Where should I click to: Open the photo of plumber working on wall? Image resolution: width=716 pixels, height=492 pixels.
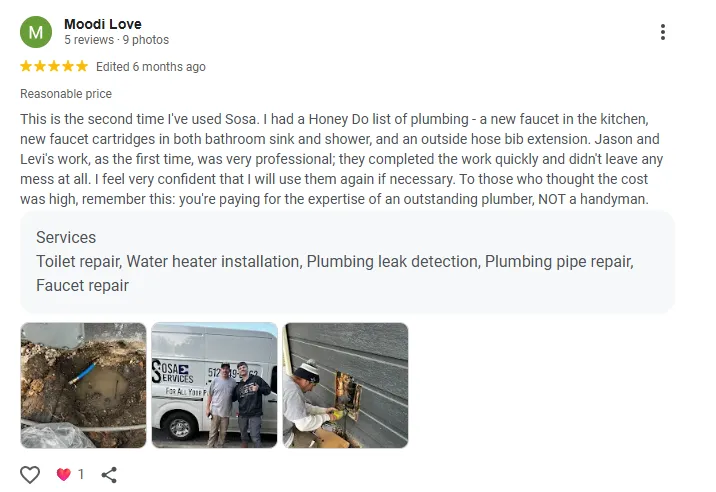345,385
